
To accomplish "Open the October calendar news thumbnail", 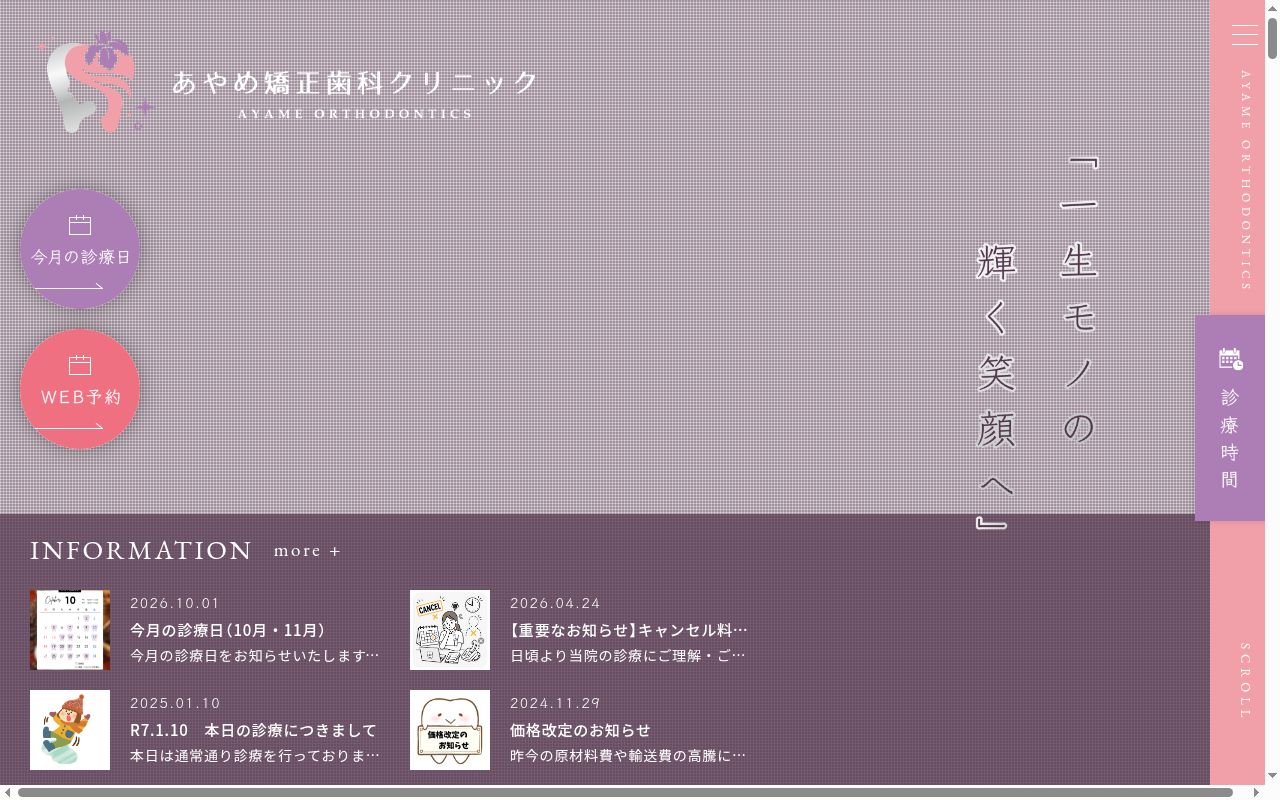I will 70,630.
